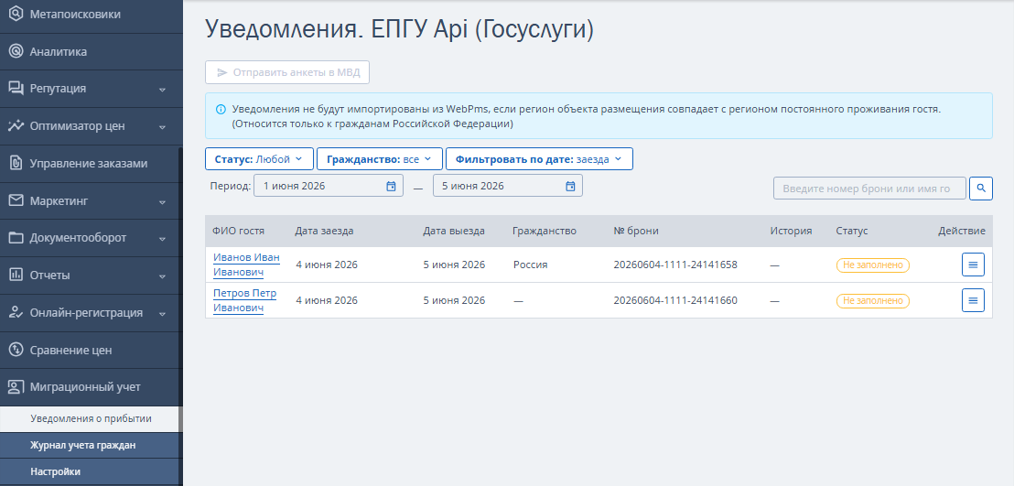The height and width of the screenshot is (486, 1014).
Task: Expand the Документооборот menu chevron
Action: tap(162, 238)
